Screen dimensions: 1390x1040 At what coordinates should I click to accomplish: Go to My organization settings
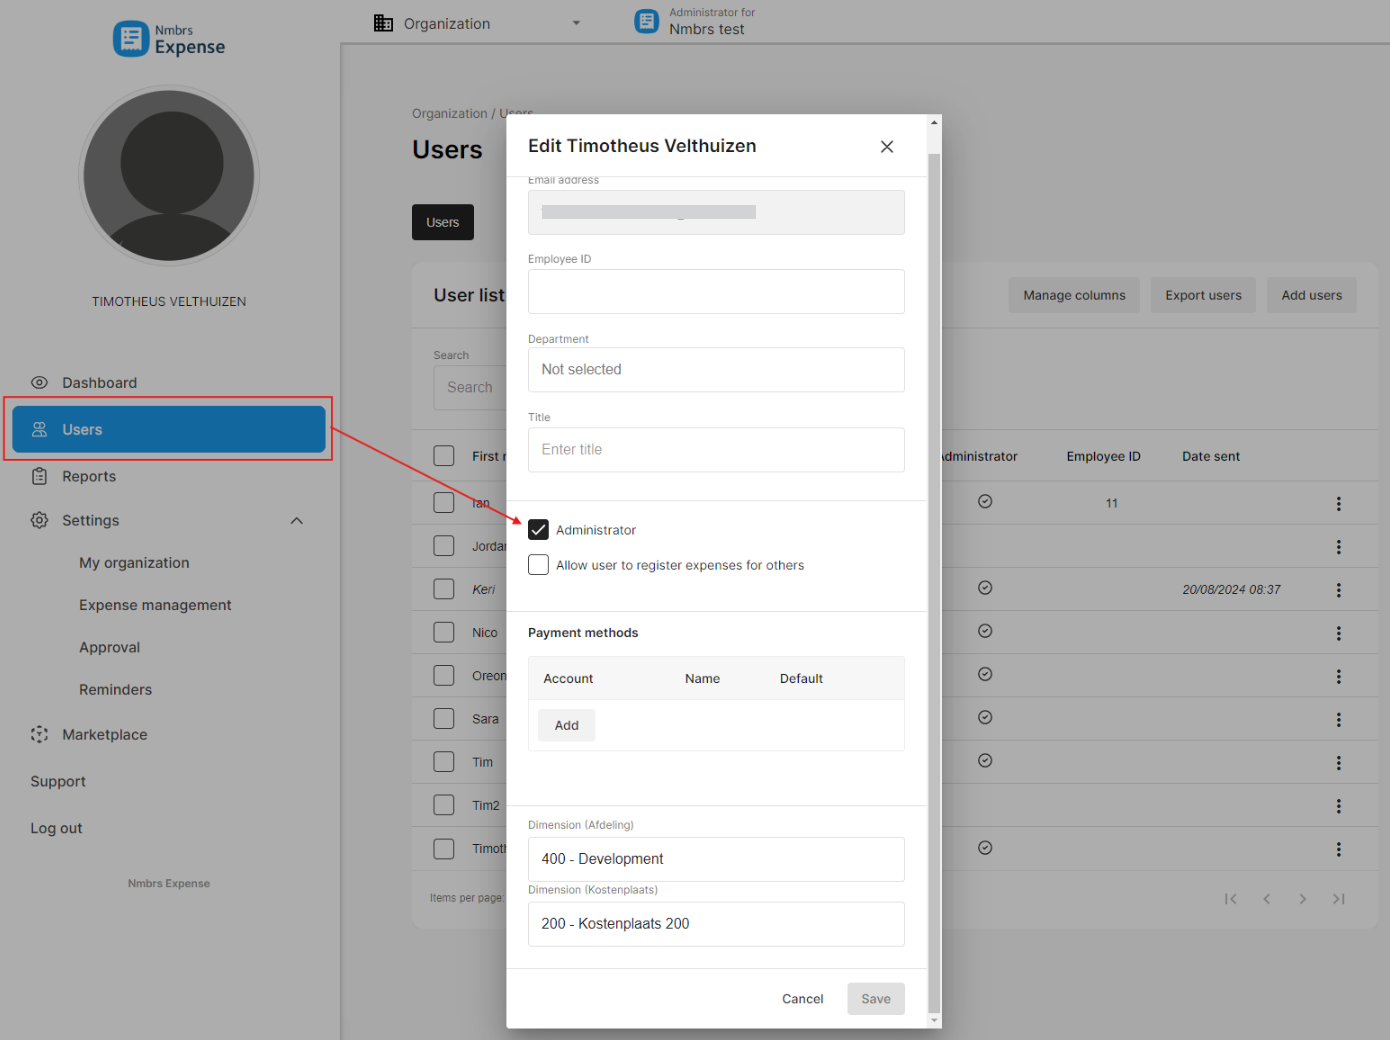(x=134, y=563)
